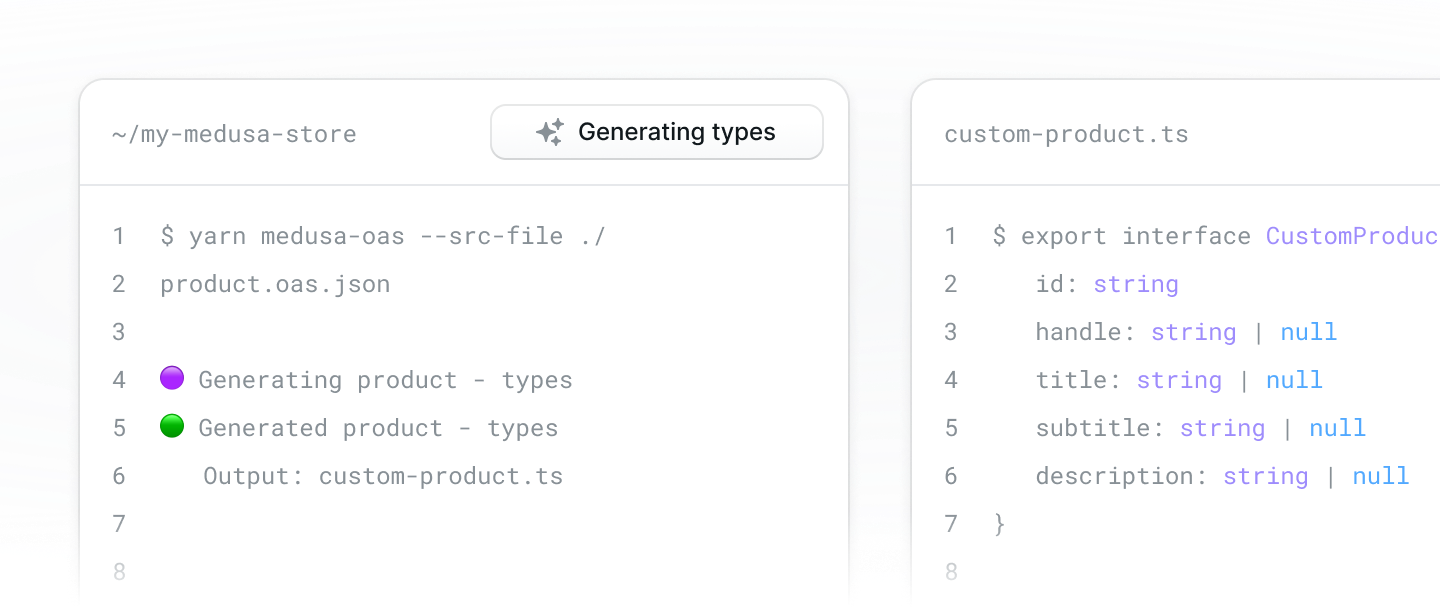Click the Output: custom-product.ts line

383,476
